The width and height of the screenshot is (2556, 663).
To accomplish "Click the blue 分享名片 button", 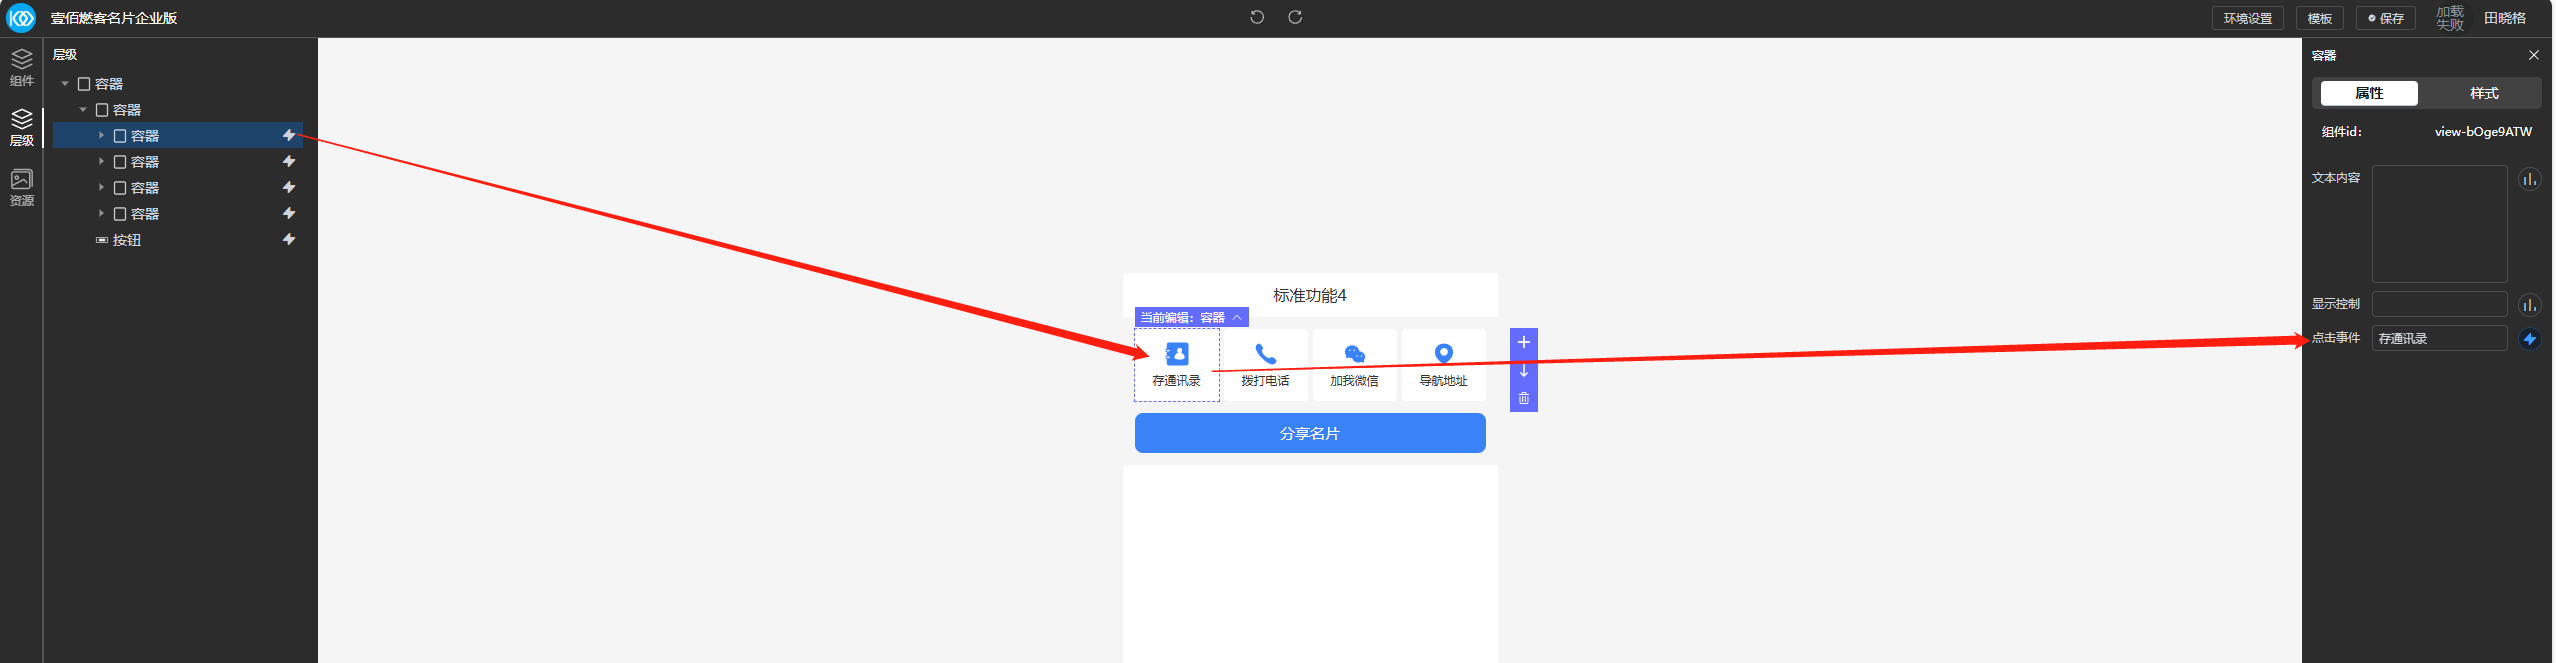I will click(1309, 433).
